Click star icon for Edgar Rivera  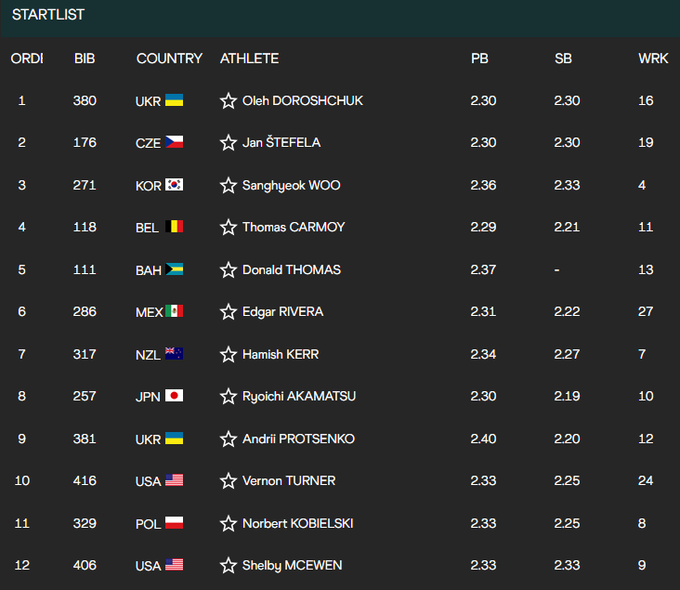click(229, 312)
